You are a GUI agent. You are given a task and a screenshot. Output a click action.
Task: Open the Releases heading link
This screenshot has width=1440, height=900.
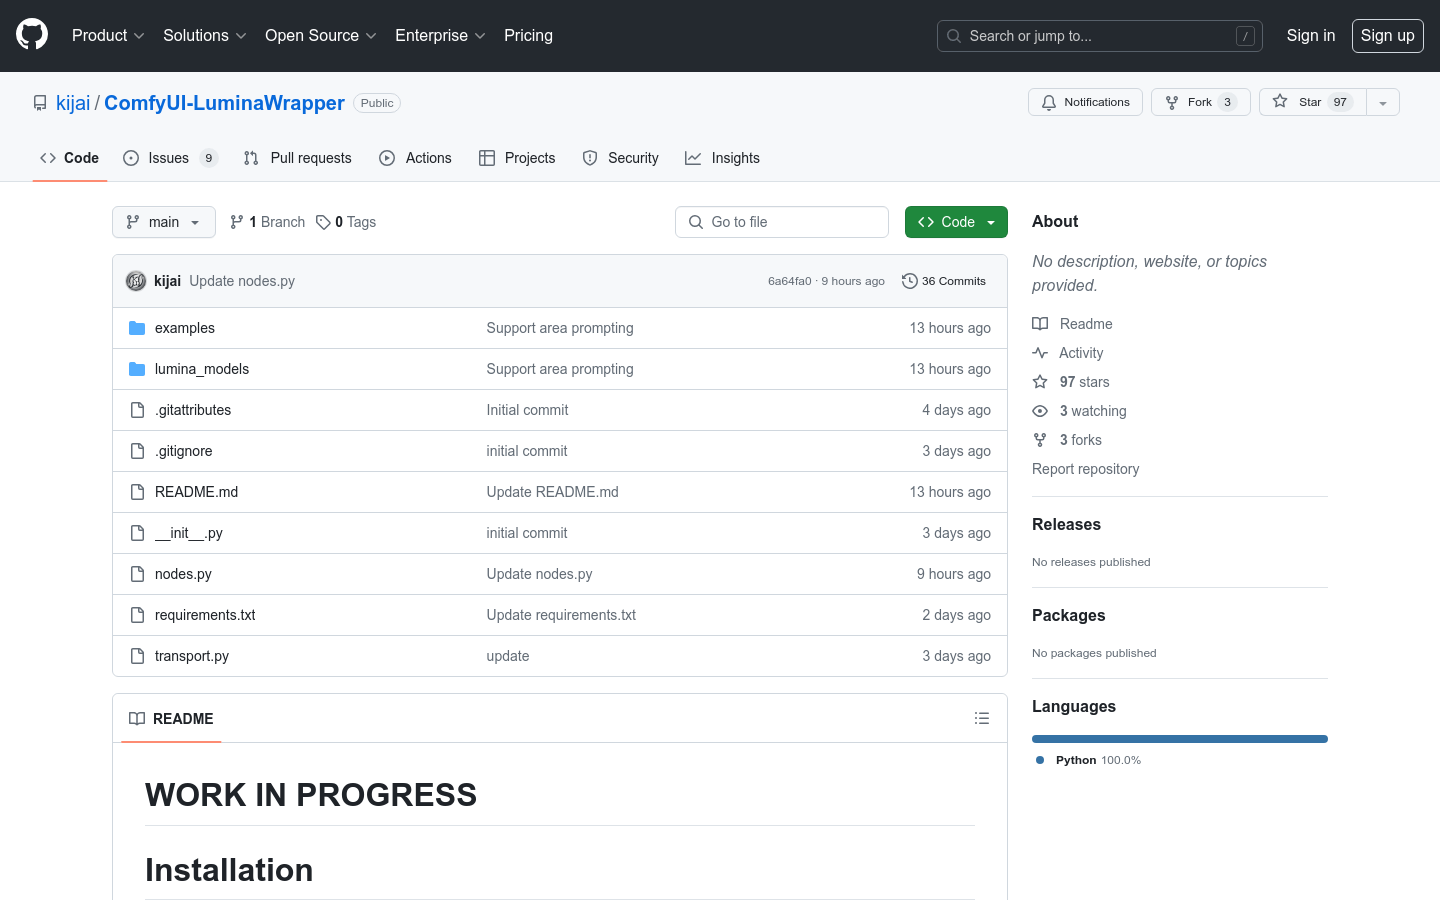click(1066, 524)
